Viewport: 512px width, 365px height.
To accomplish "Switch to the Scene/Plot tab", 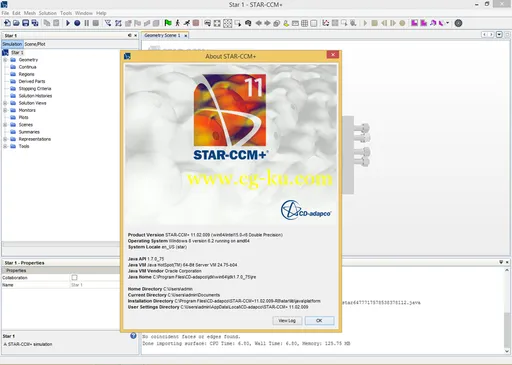I will pyautogui.click(x=35, y=44).
